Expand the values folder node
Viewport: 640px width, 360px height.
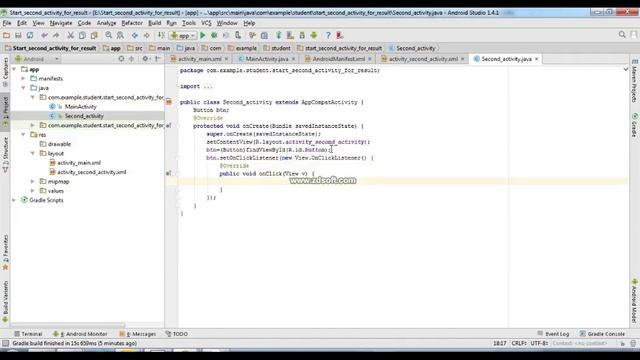pos(33,191)
